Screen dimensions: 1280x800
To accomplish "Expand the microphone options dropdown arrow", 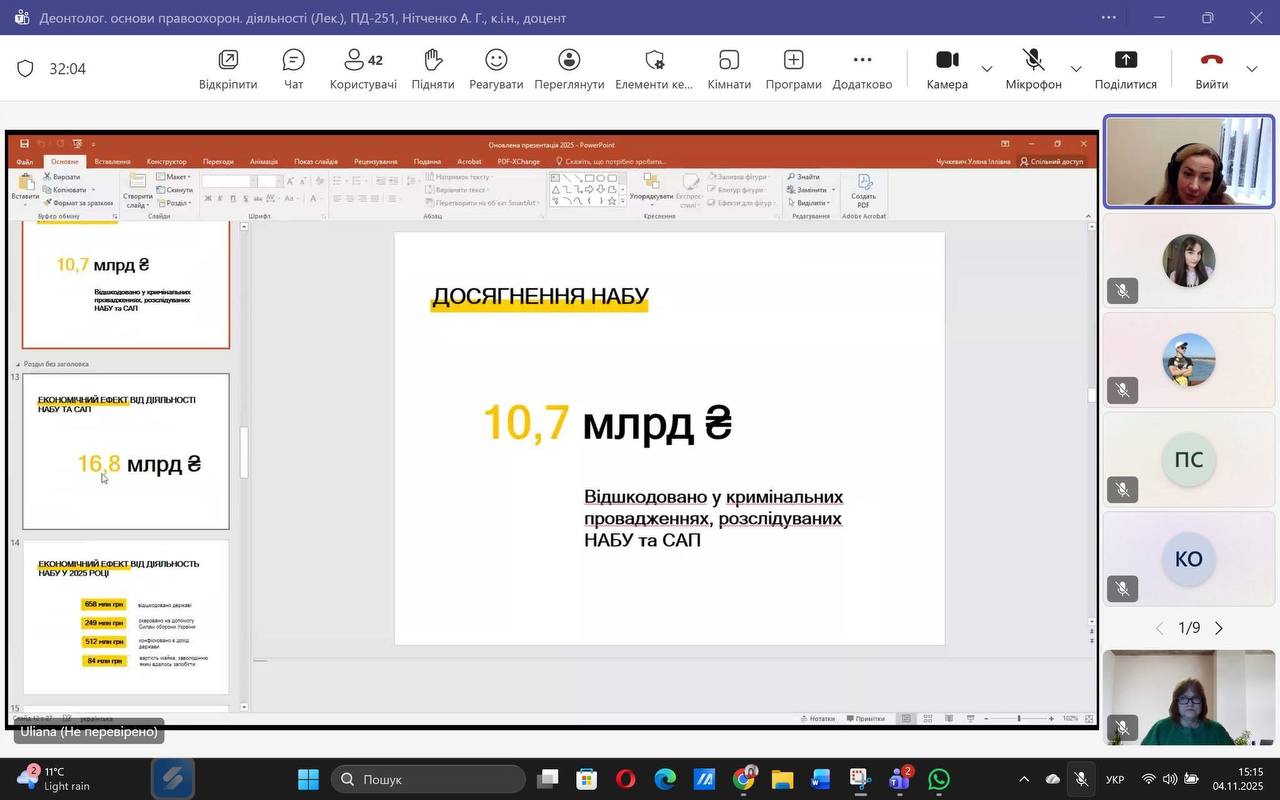I will [1076, 69].
